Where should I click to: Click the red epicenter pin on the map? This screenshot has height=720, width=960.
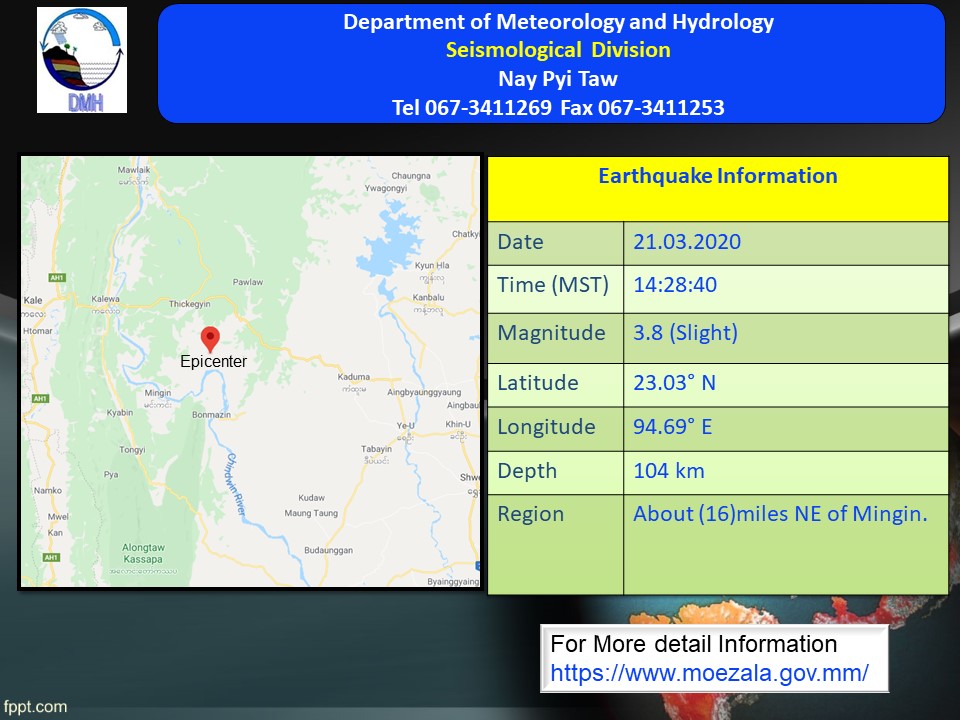click(210, 338)
